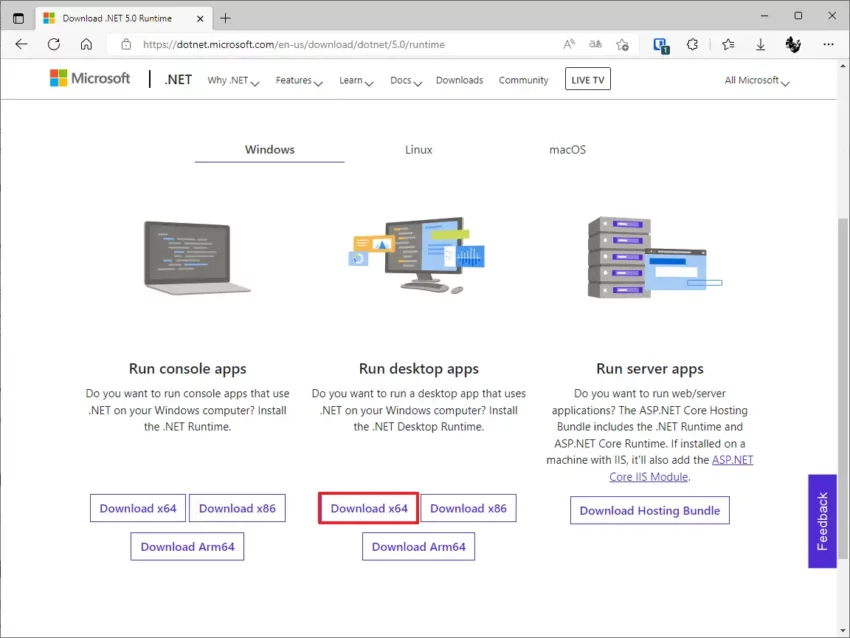Download x64 for console apps
The height and width of the screenshot is (638, 850).
[138, 508]
